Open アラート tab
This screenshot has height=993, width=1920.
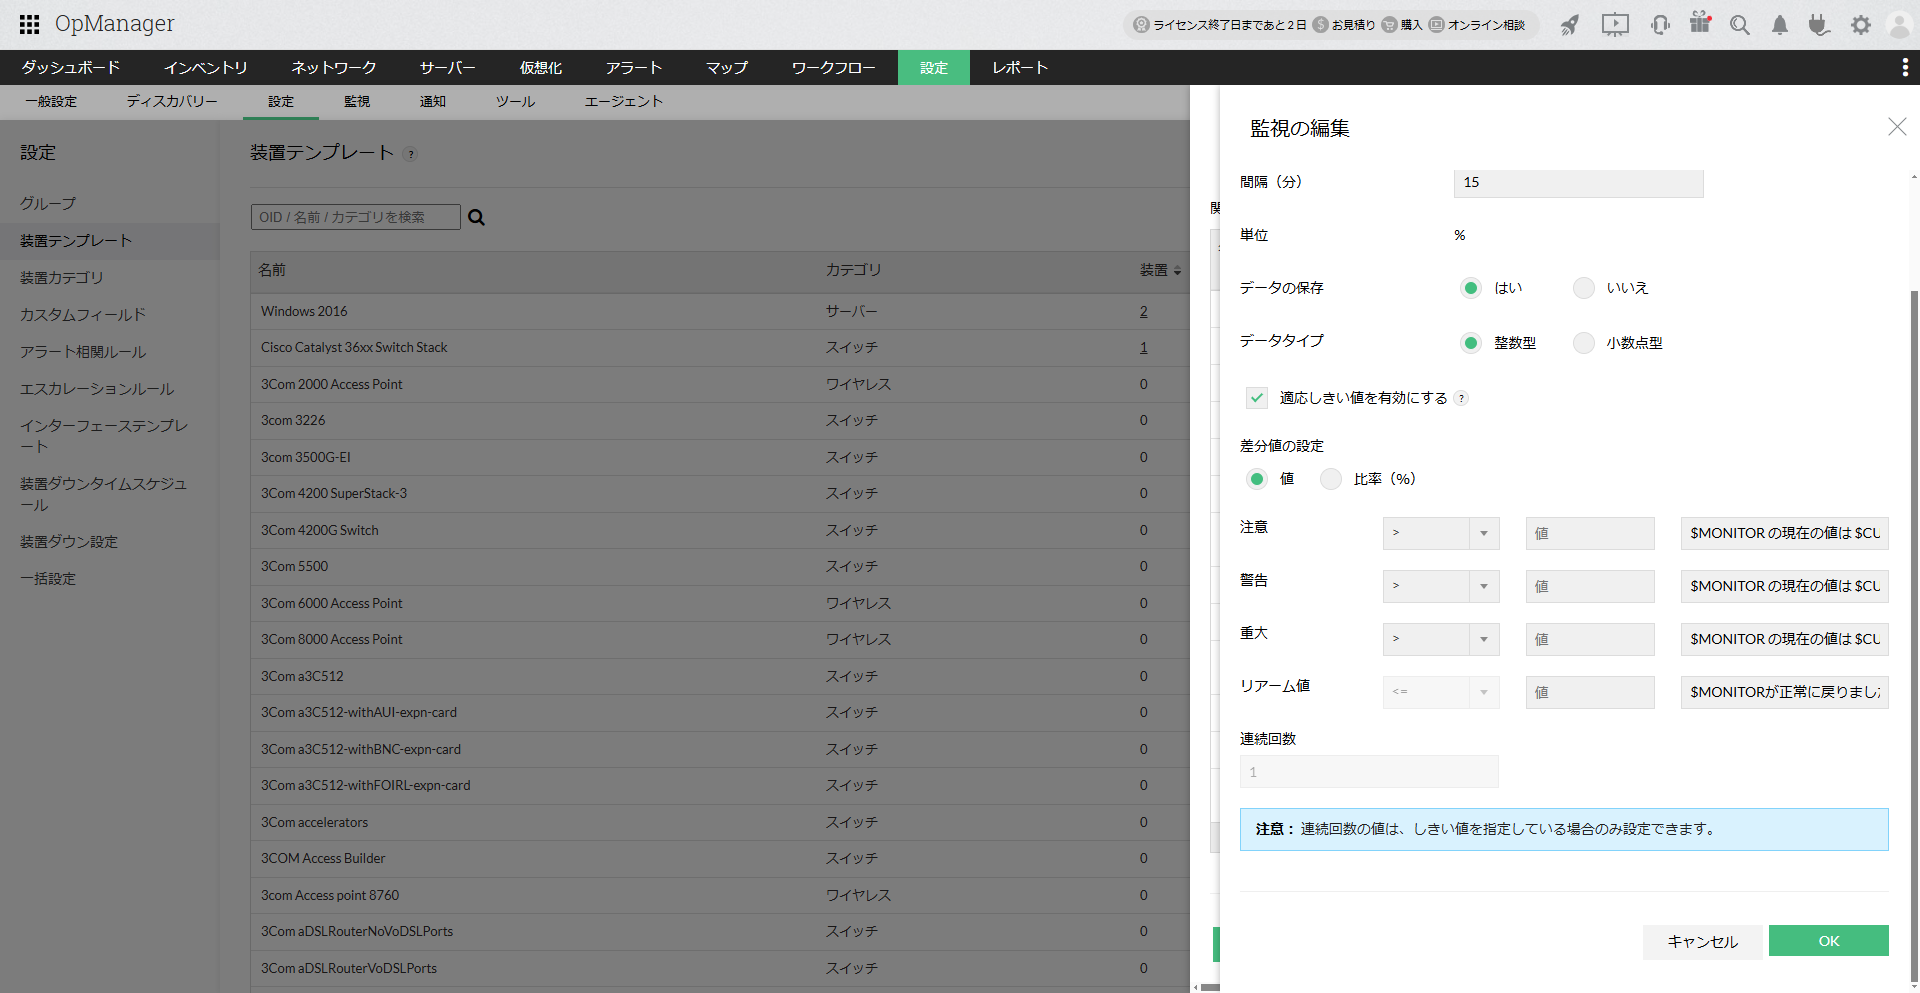[634, 67]
